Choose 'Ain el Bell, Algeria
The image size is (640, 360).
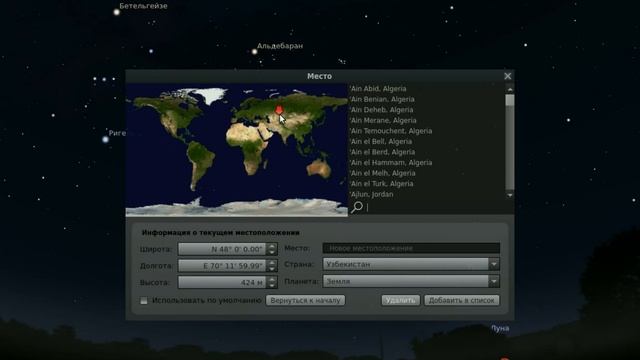point(381,142)
